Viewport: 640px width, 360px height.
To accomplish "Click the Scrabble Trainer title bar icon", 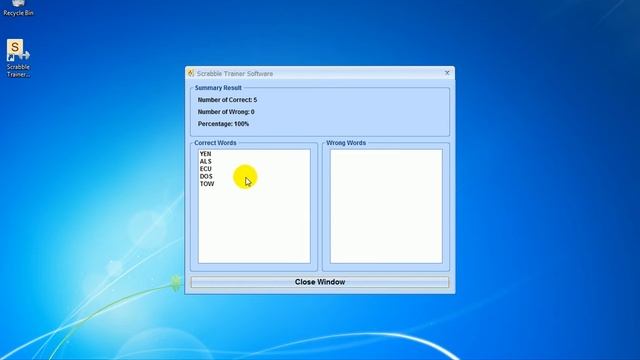I will click(x=191, y=73).
